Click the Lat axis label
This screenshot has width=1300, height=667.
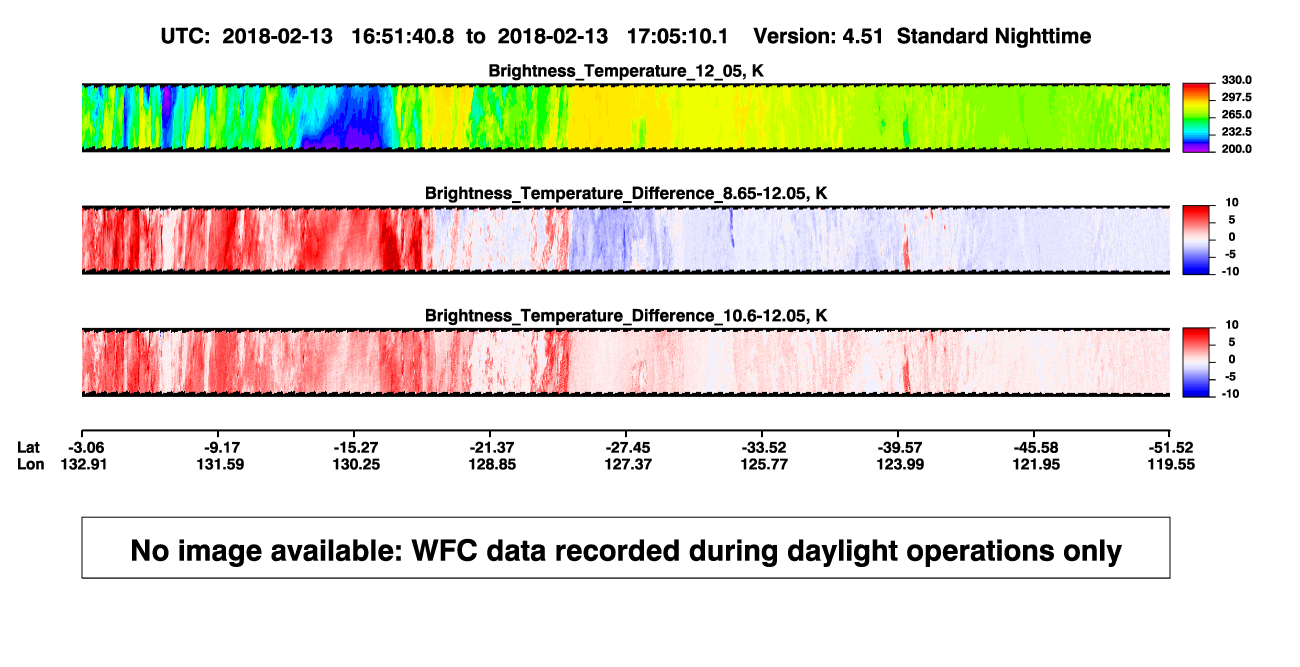click(29, 447)
